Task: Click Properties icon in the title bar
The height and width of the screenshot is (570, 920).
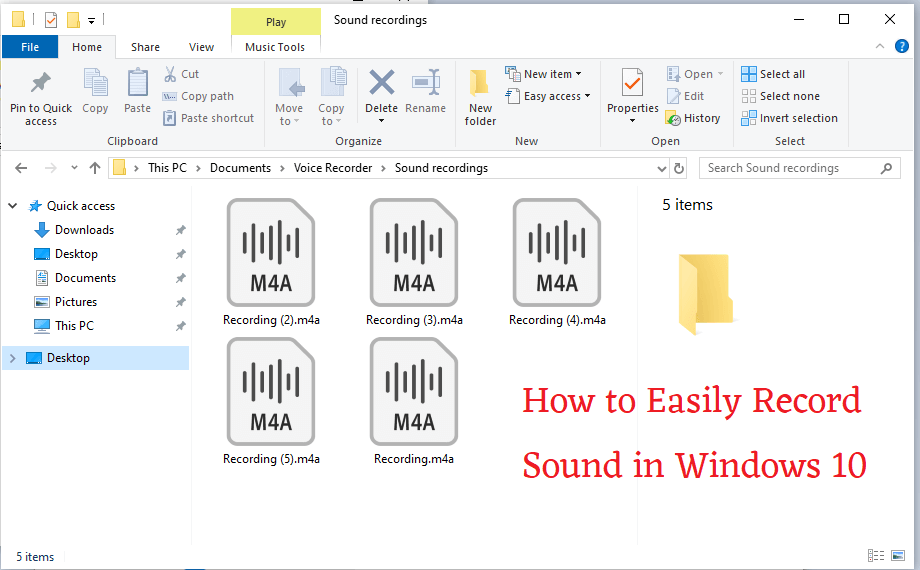Action: 51,21
